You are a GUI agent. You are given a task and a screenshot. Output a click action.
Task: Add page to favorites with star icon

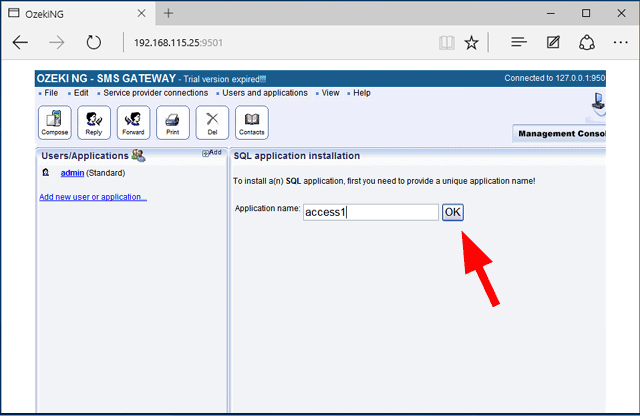(472, 43)
